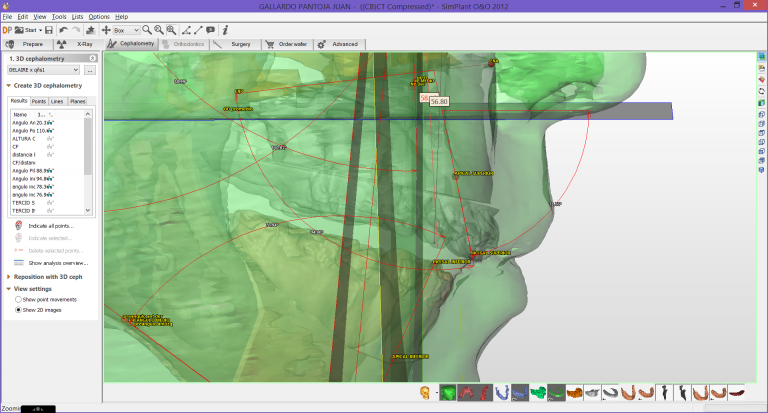The width and height of the screenshot is (768, 413).
Task: Select Show point movements radio button
Action: [x=18, y=299]
